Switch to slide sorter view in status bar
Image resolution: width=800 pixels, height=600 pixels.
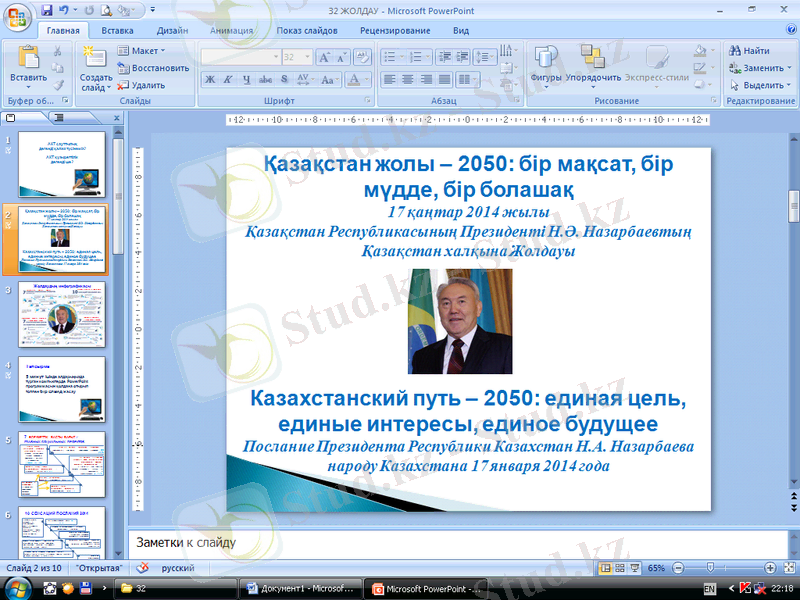point(619,568)
